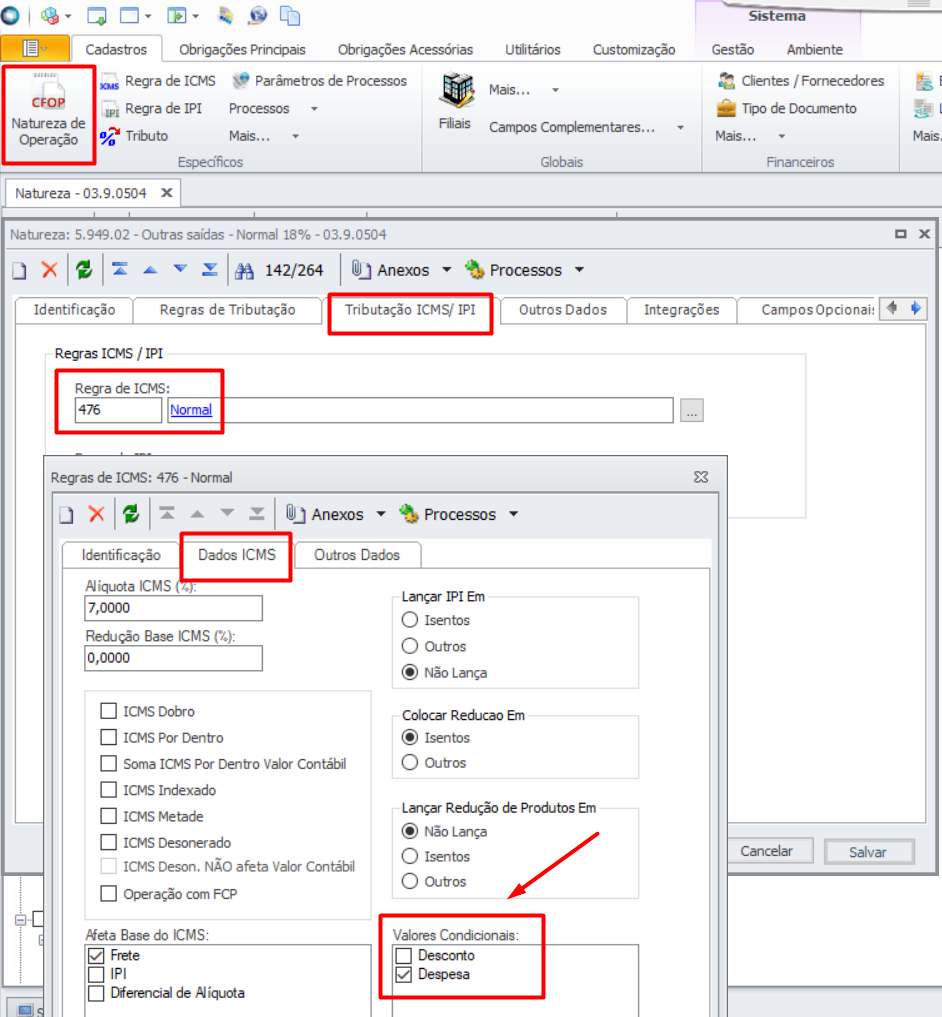
Task: Open the Tributo percent icon
Action: point(110,136)
